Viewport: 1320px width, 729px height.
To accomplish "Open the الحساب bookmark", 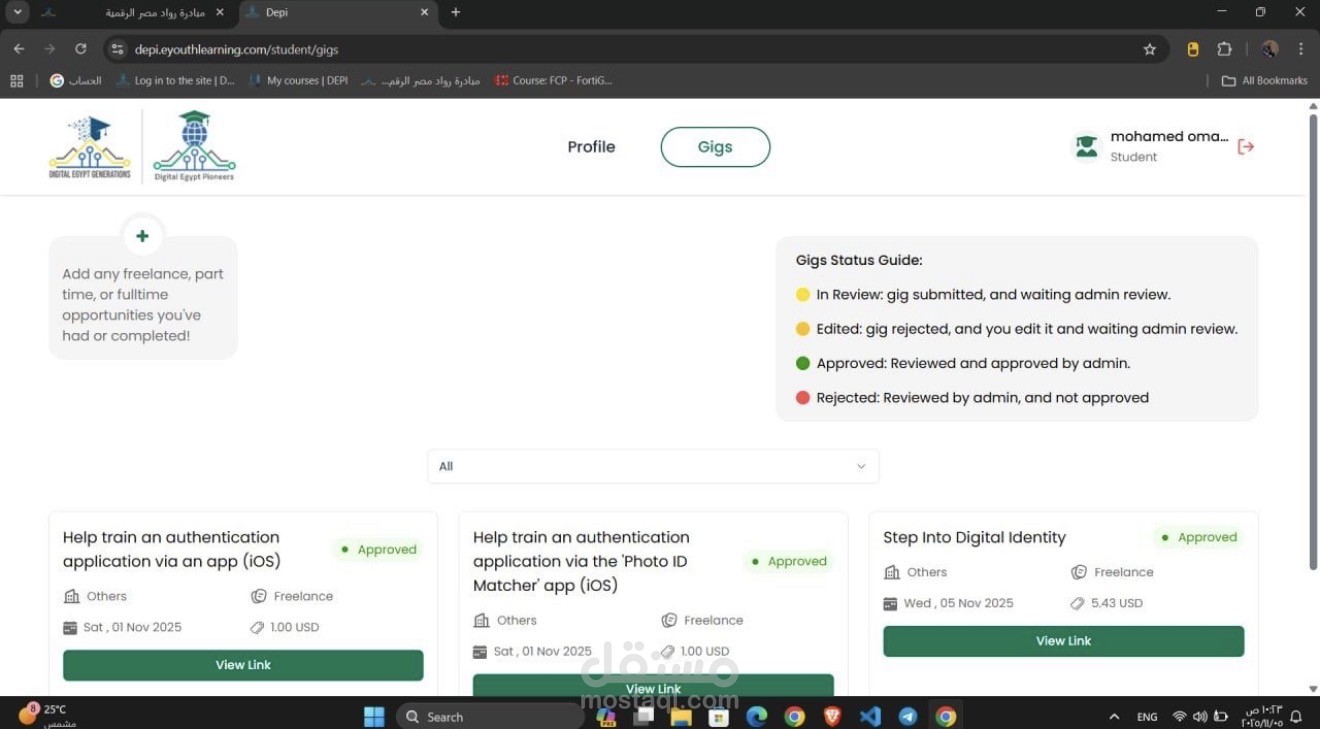I will pos(76,81).
